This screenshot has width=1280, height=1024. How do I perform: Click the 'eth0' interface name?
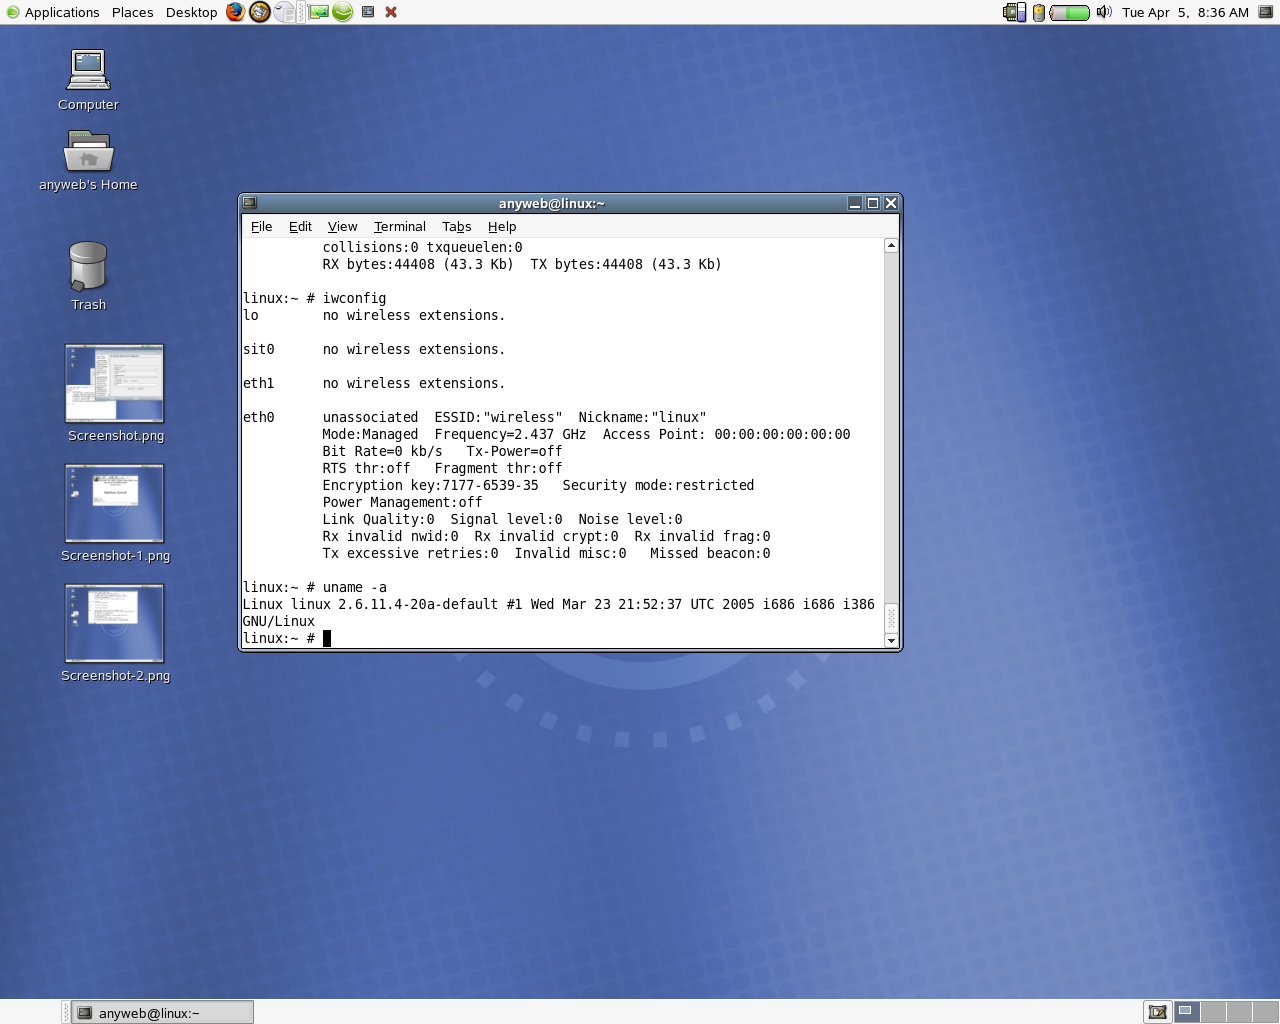click(258, 417)
